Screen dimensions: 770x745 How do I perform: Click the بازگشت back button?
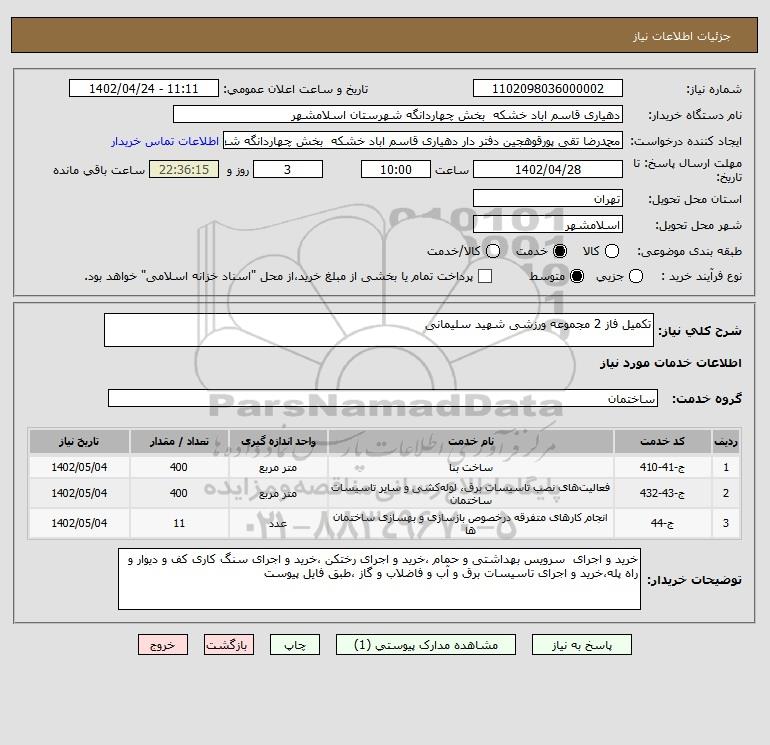pos(229,645)
